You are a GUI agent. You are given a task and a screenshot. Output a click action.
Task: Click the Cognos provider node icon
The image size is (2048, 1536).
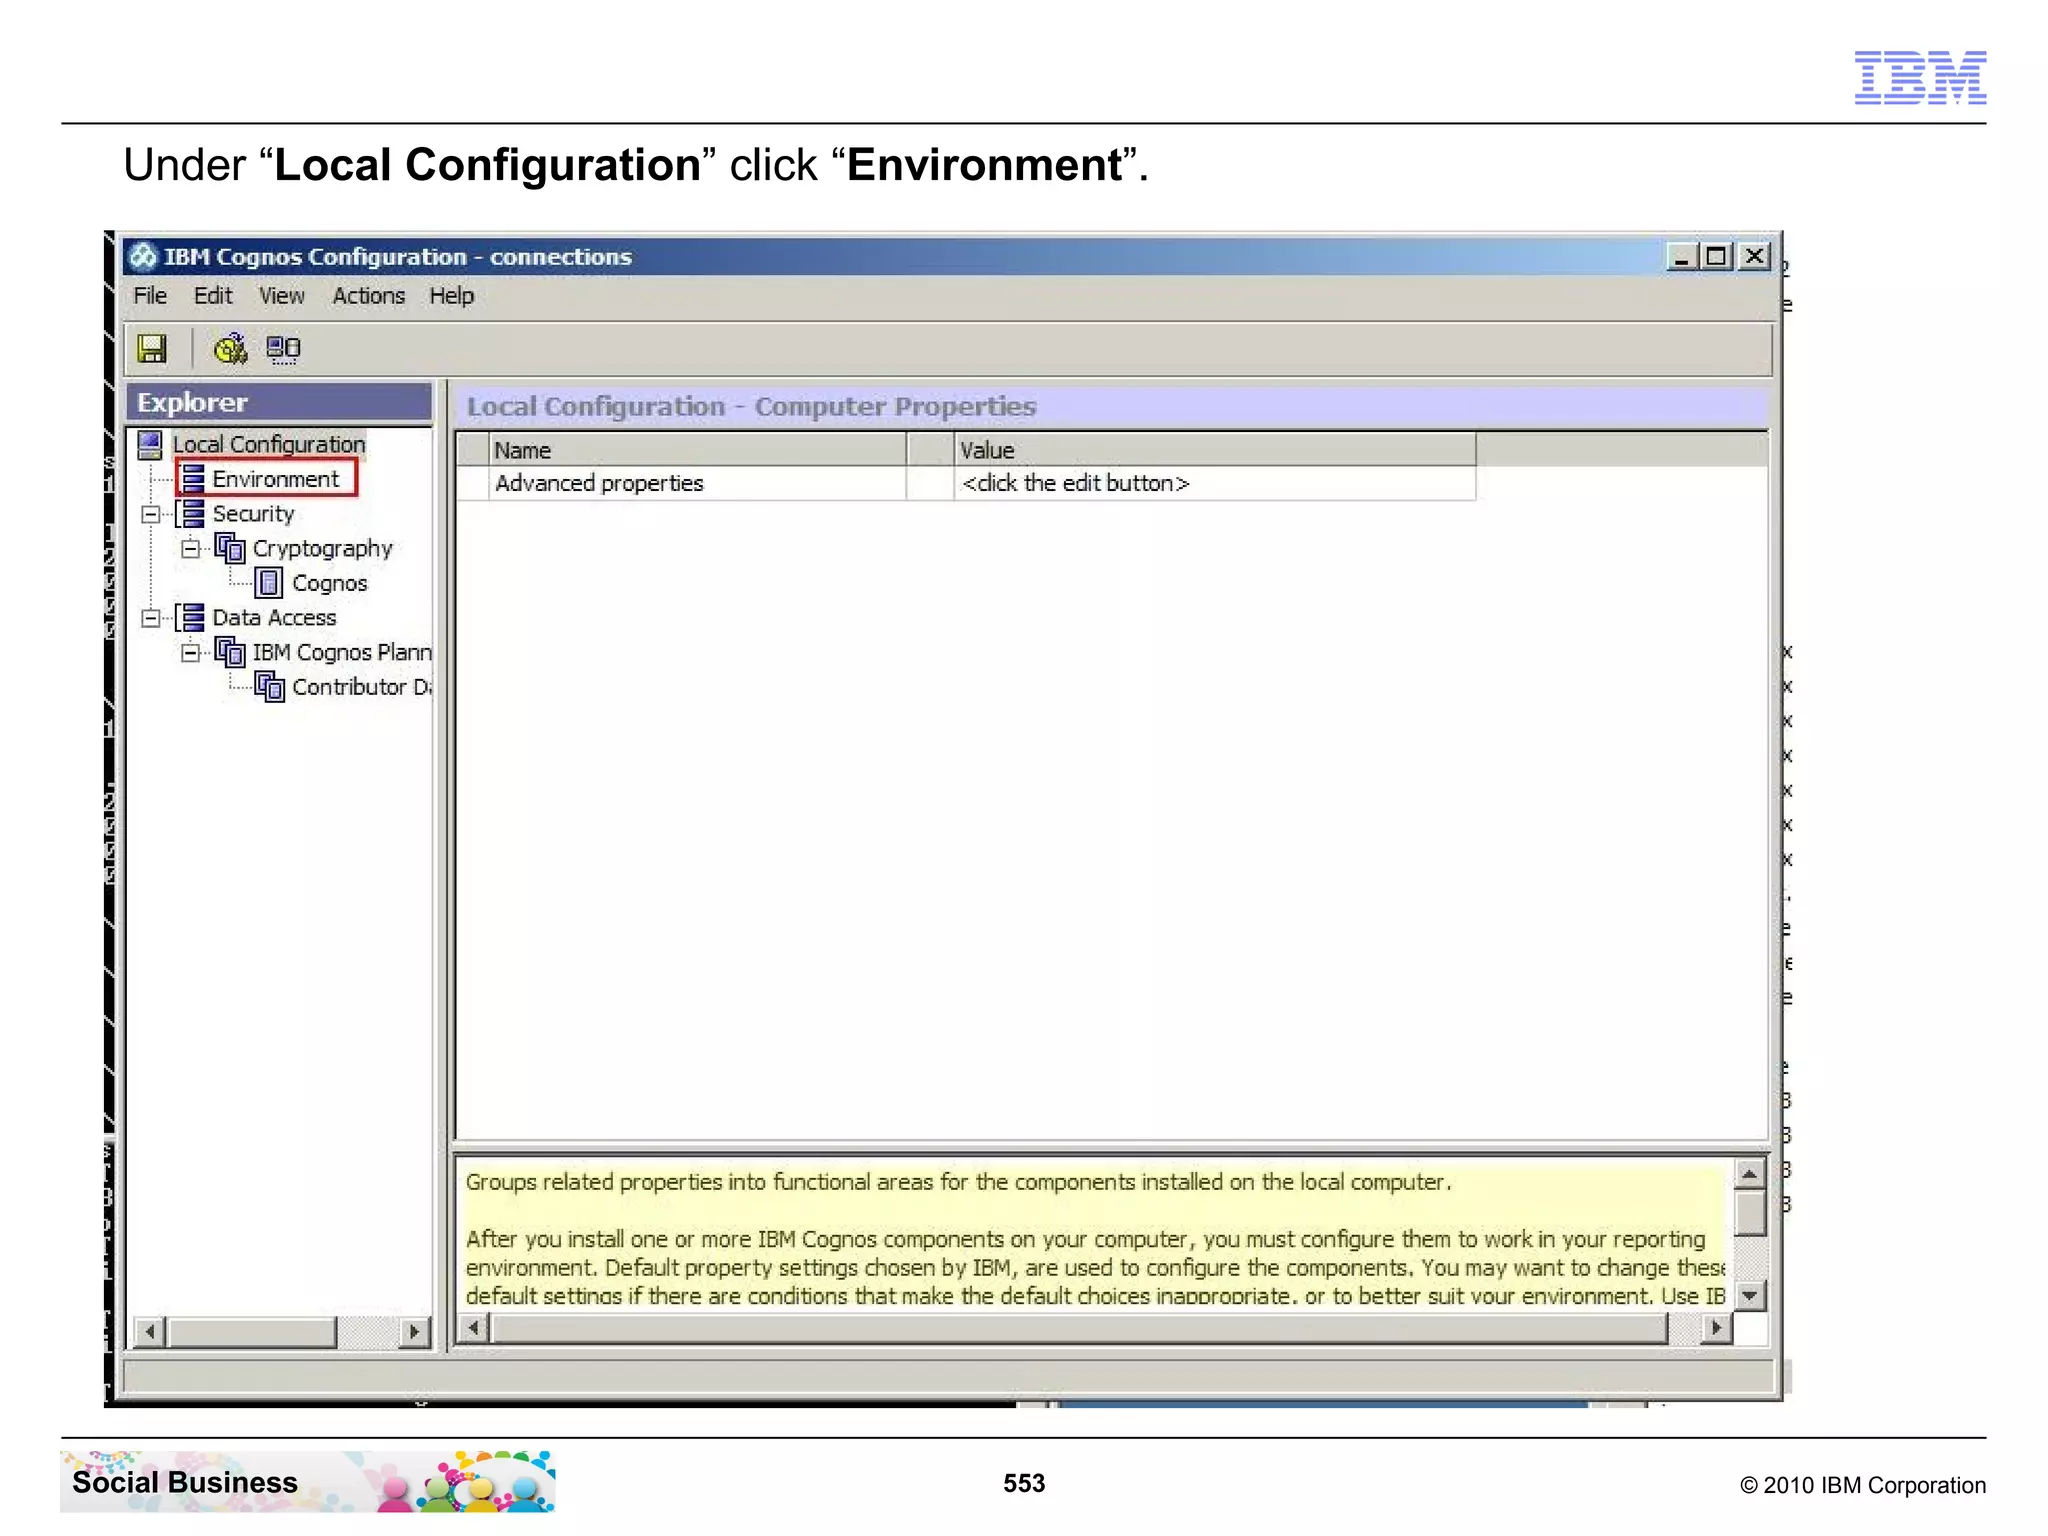(x=268, y=582)
